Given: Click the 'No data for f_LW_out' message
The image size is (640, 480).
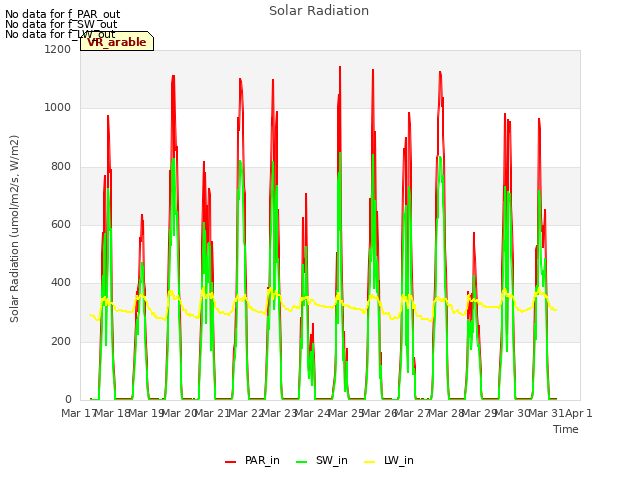Looking at the screenshot, I should click(x=60, y=34).
